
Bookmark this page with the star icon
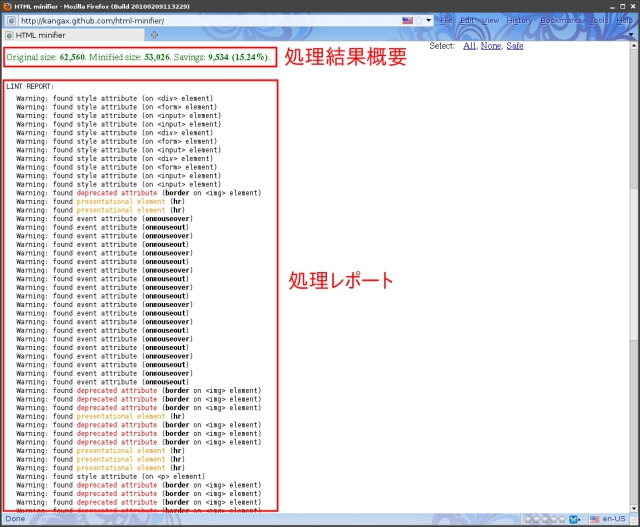click(419, 20)
